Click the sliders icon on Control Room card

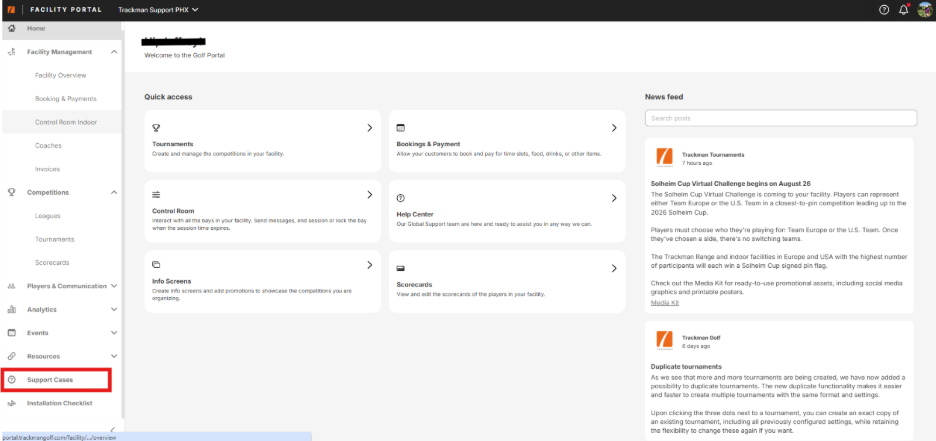tap(156, 195)
